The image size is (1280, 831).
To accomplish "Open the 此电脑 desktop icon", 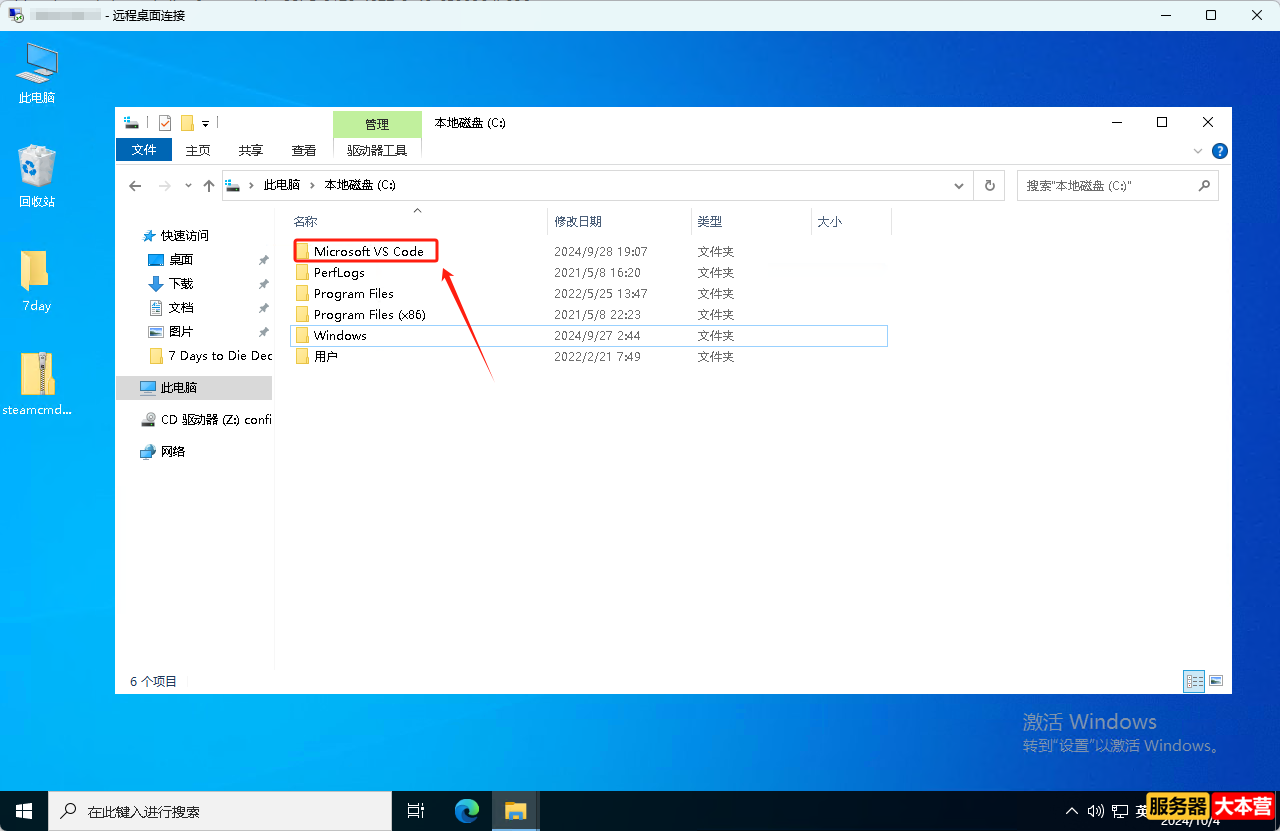I will pos(37,73).
